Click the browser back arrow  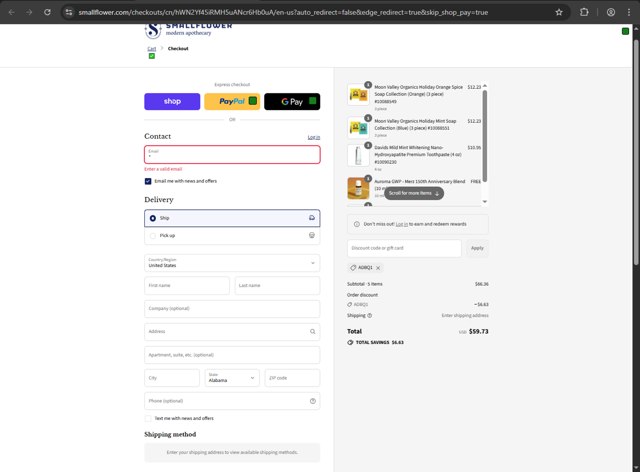[x=11, y=12]
